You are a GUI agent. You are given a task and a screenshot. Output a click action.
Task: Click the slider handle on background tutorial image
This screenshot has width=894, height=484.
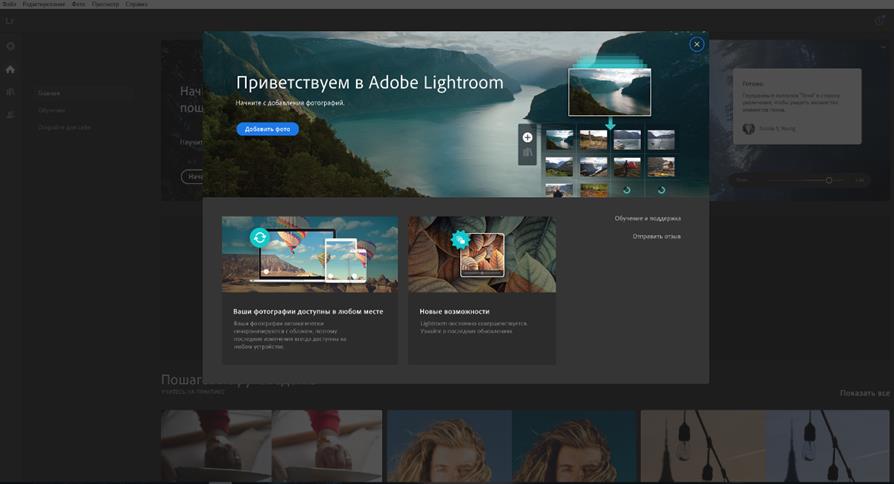coord(829,180)
